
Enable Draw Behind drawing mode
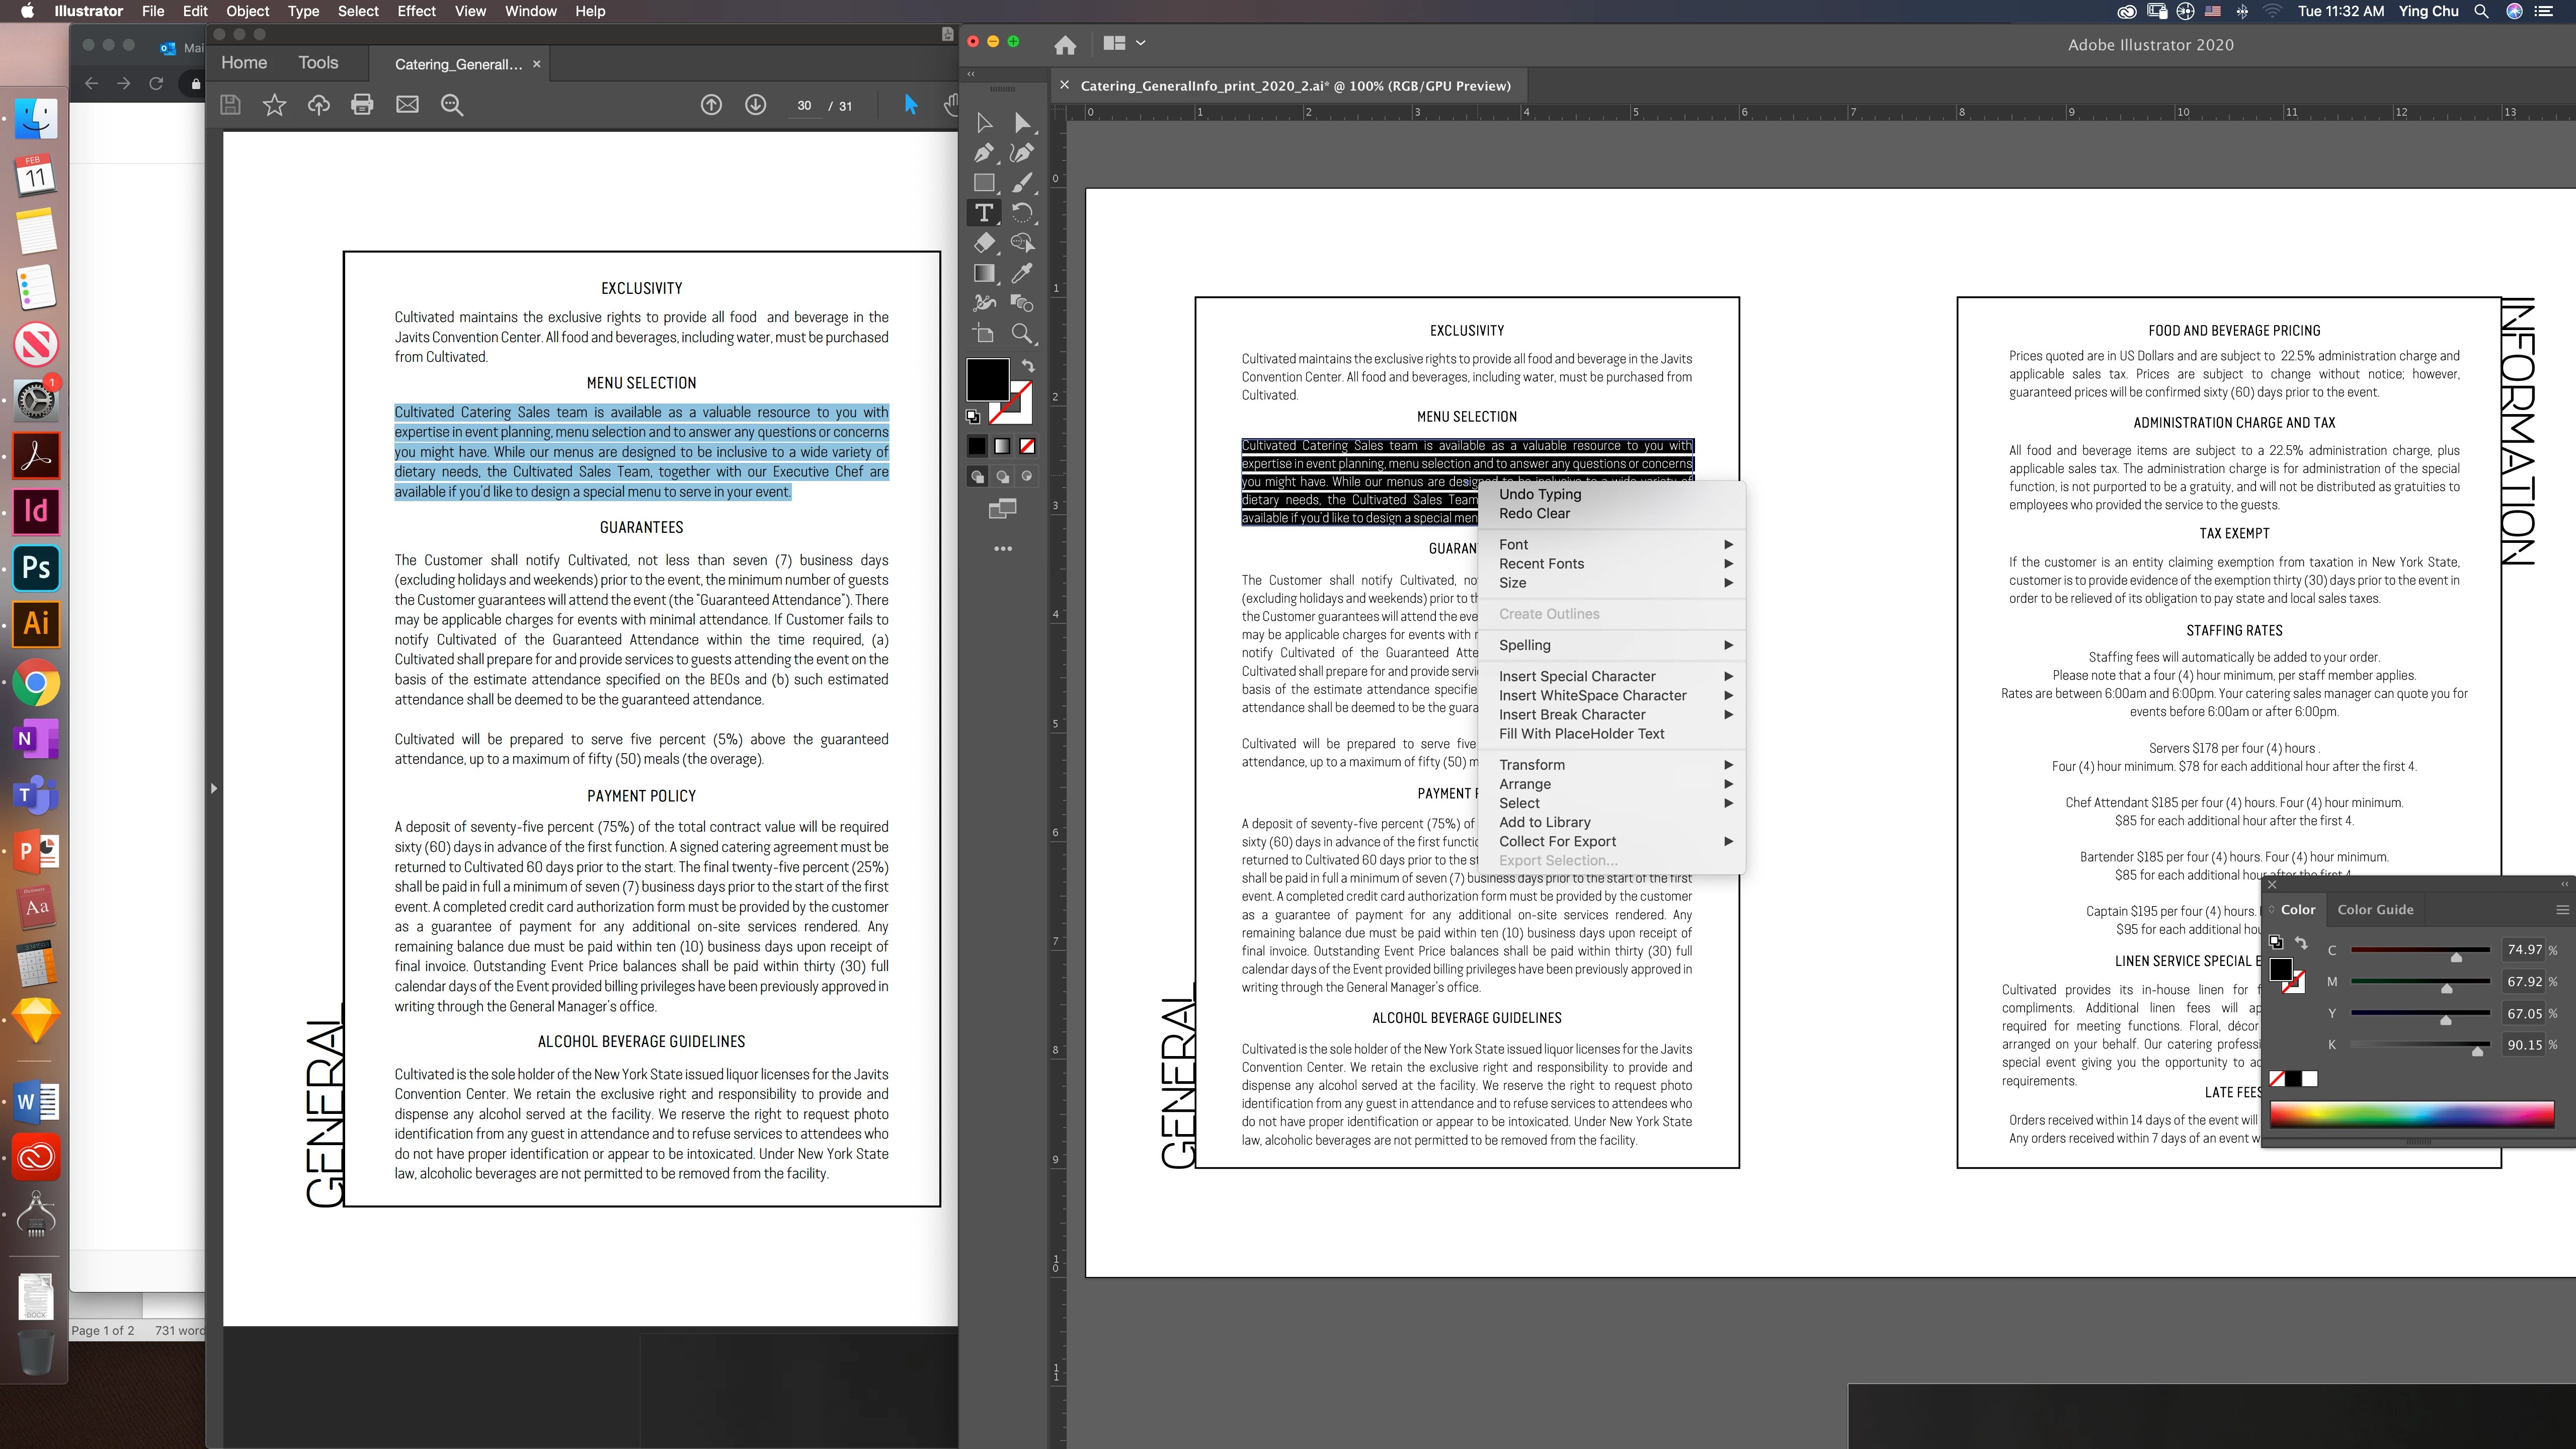click(1002, 477)
